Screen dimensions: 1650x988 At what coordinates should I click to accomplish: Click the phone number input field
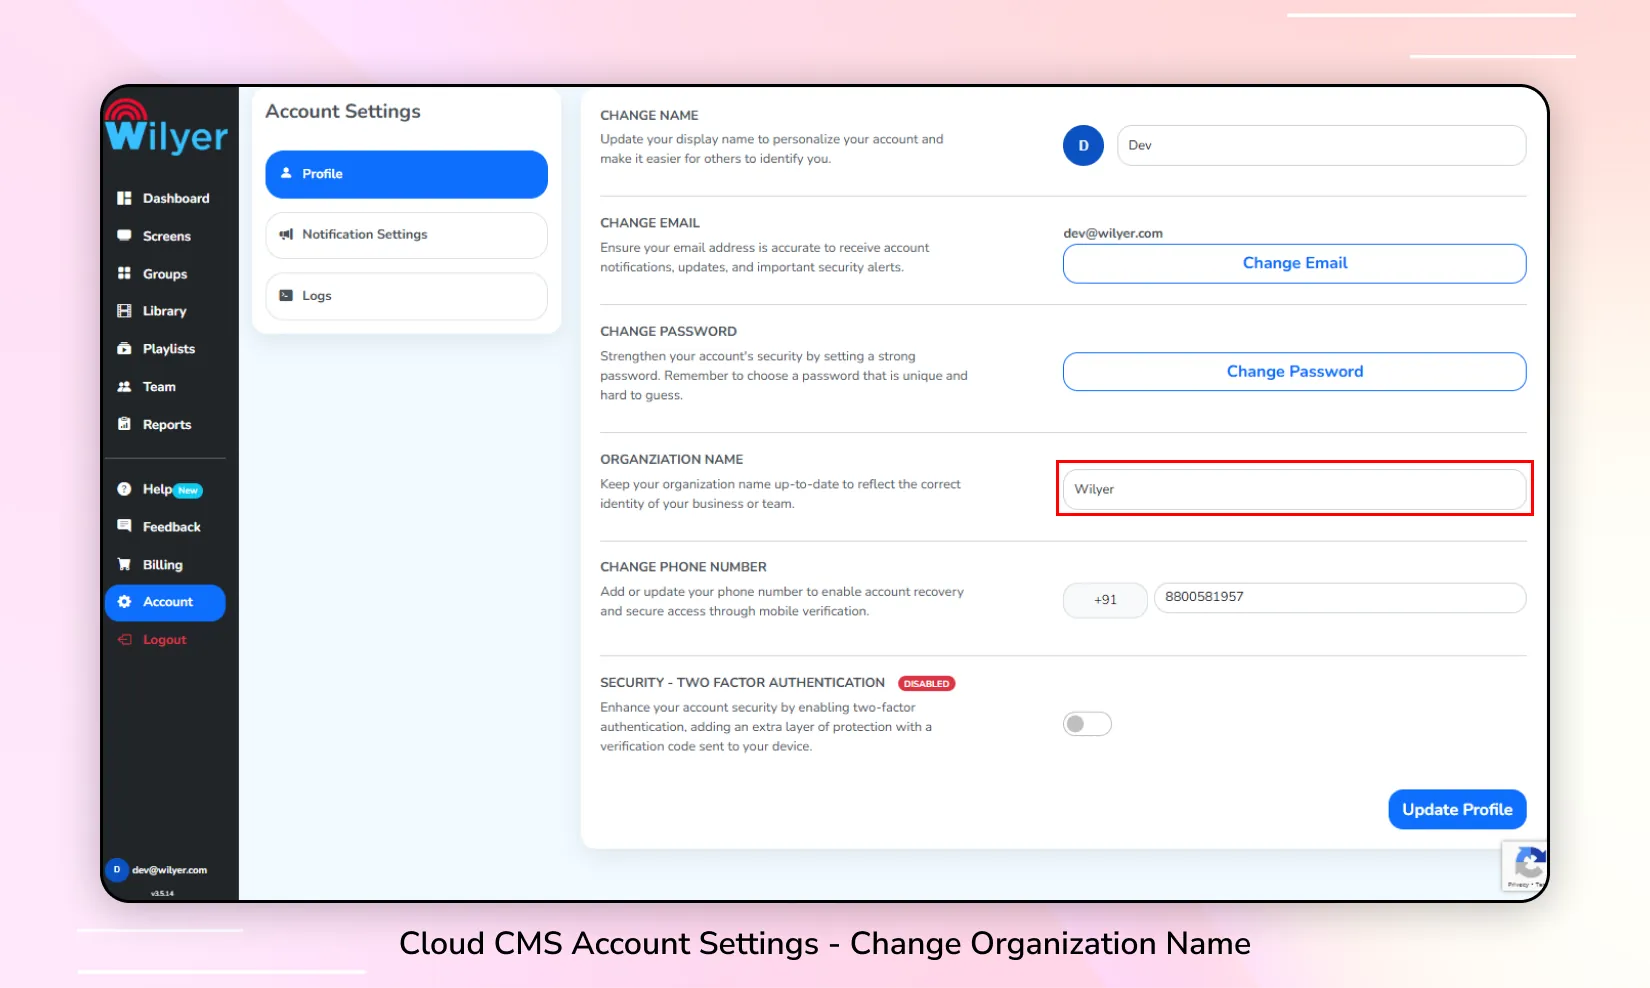tap(1340, 598)
